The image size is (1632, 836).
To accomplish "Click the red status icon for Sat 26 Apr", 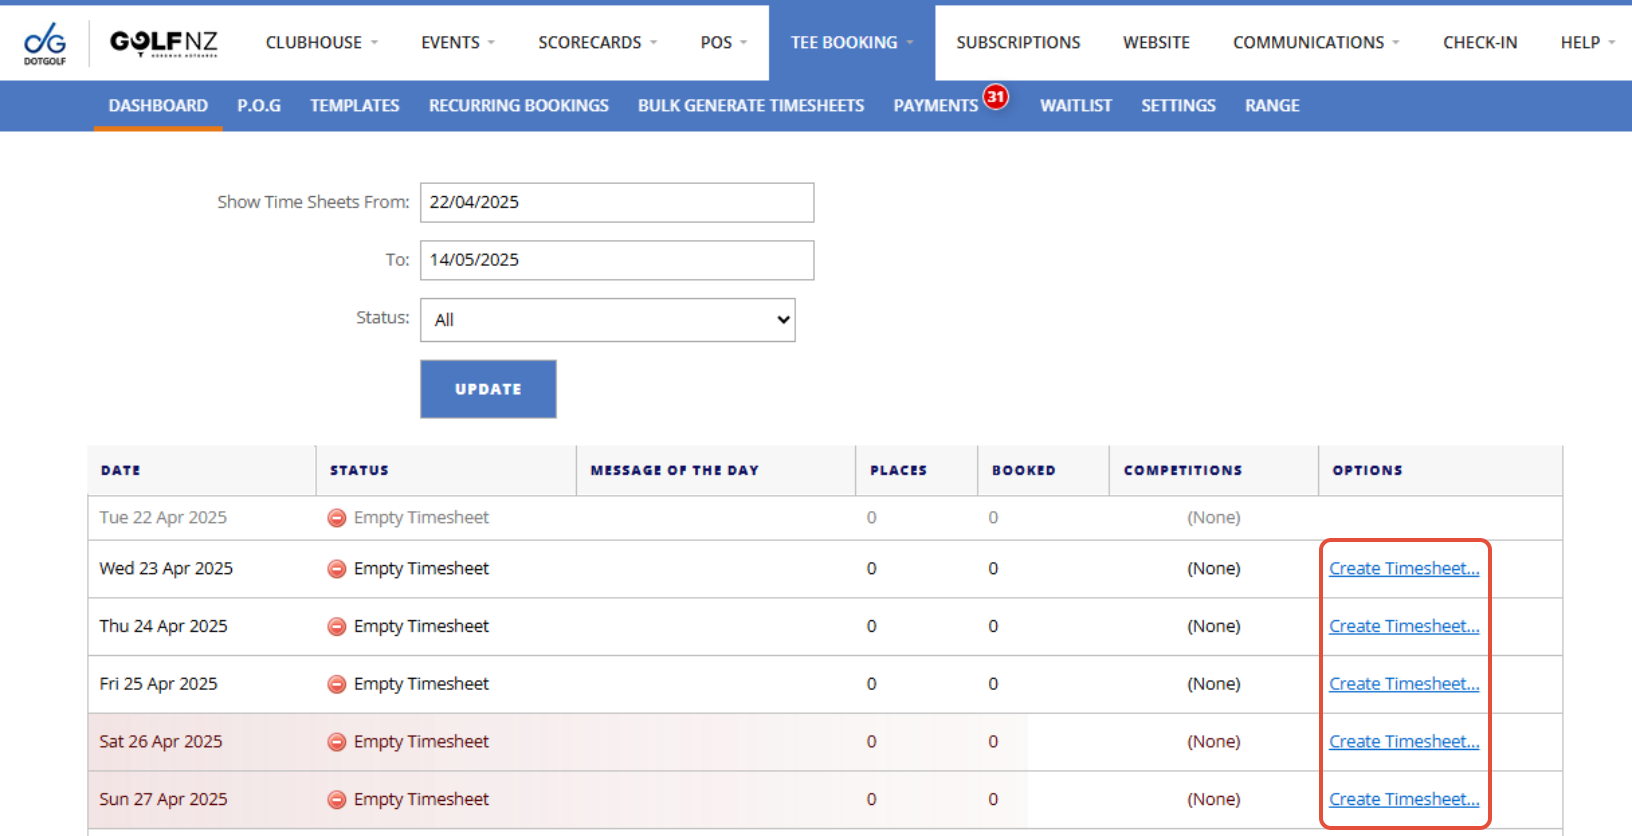I will pos(337,742).
